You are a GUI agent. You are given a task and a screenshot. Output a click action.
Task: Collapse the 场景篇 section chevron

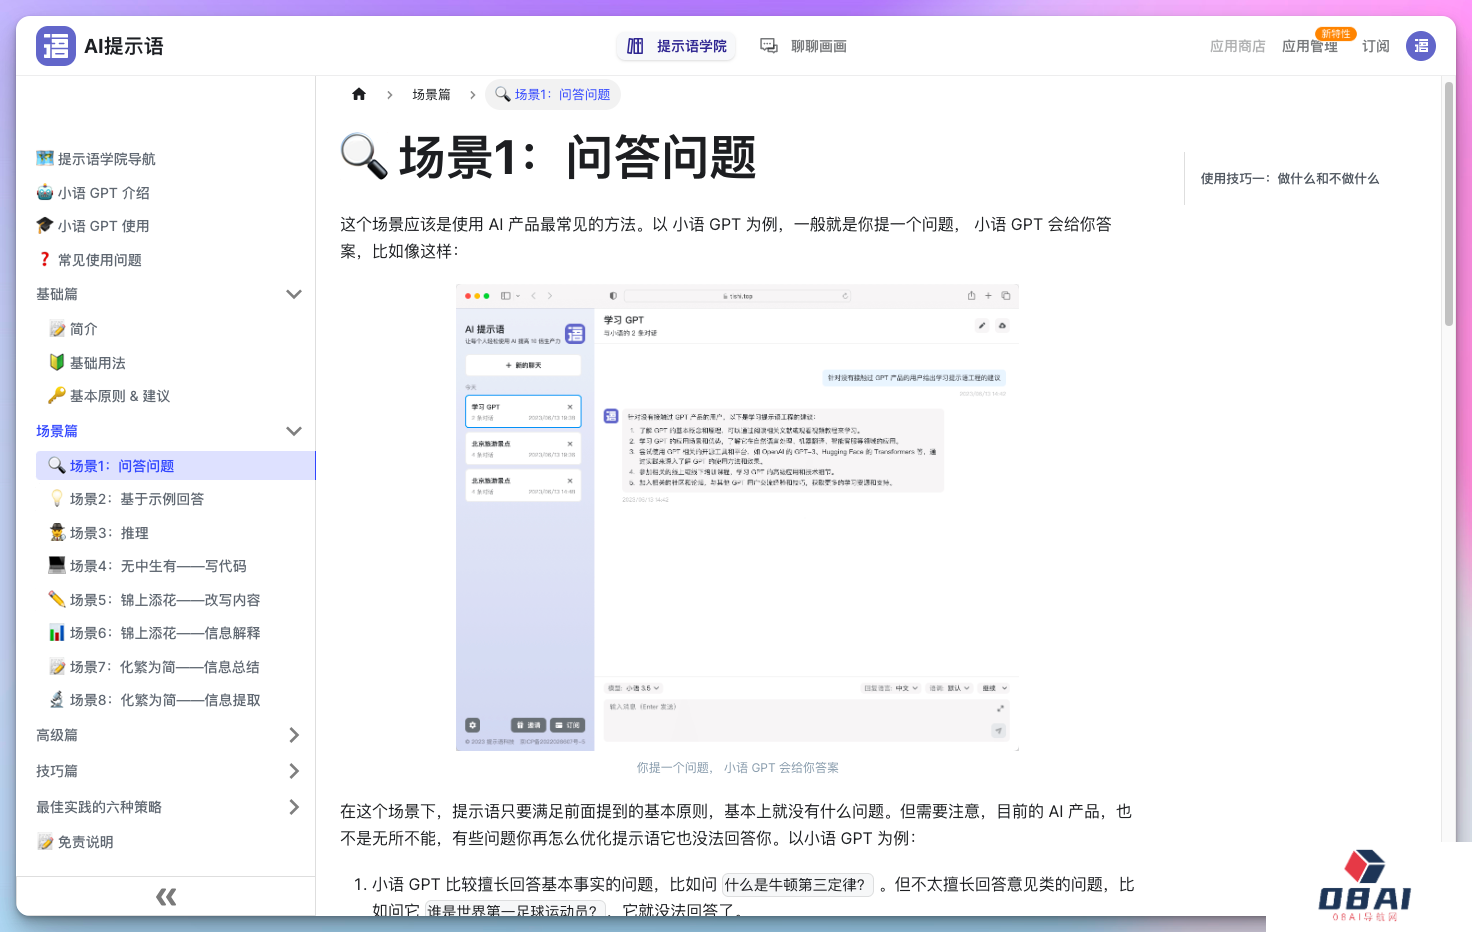click(x=294, y=431)
